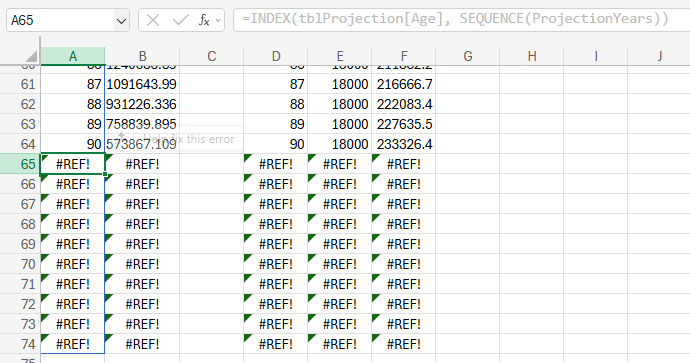Select column G header

468,56
